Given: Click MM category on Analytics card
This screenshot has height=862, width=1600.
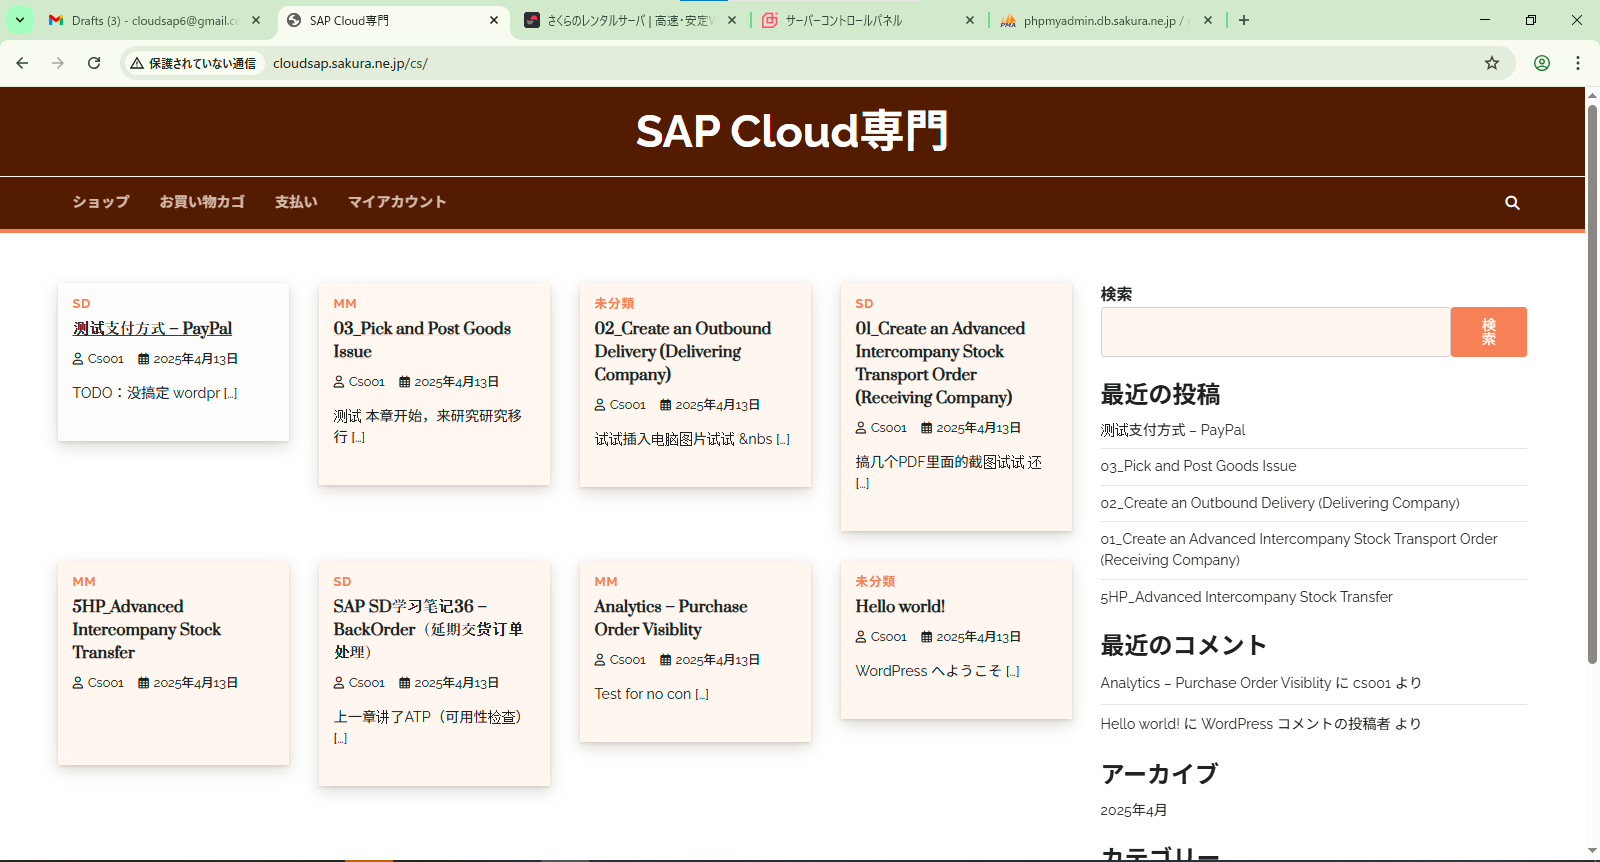Looking at the screenshot, I should [606, 581].
